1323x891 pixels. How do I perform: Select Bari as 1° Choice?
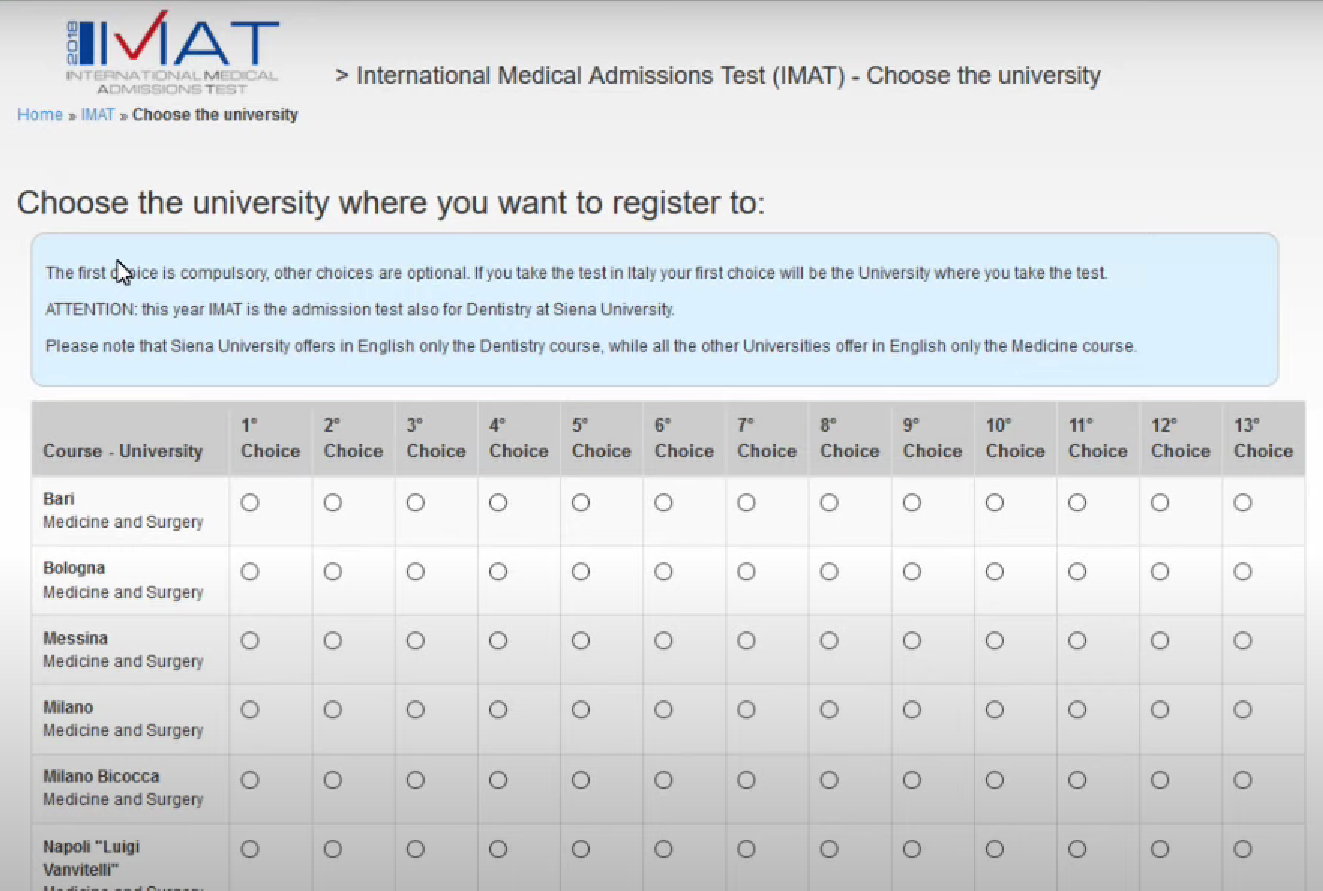(249, 502)
